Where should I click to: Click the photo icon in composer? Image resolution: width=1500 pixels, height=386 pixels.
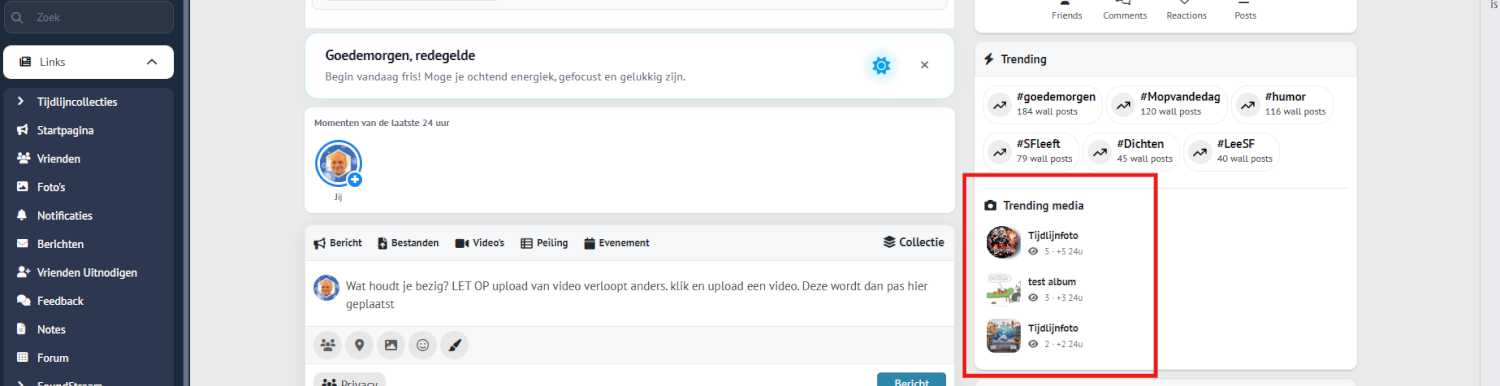391,345
